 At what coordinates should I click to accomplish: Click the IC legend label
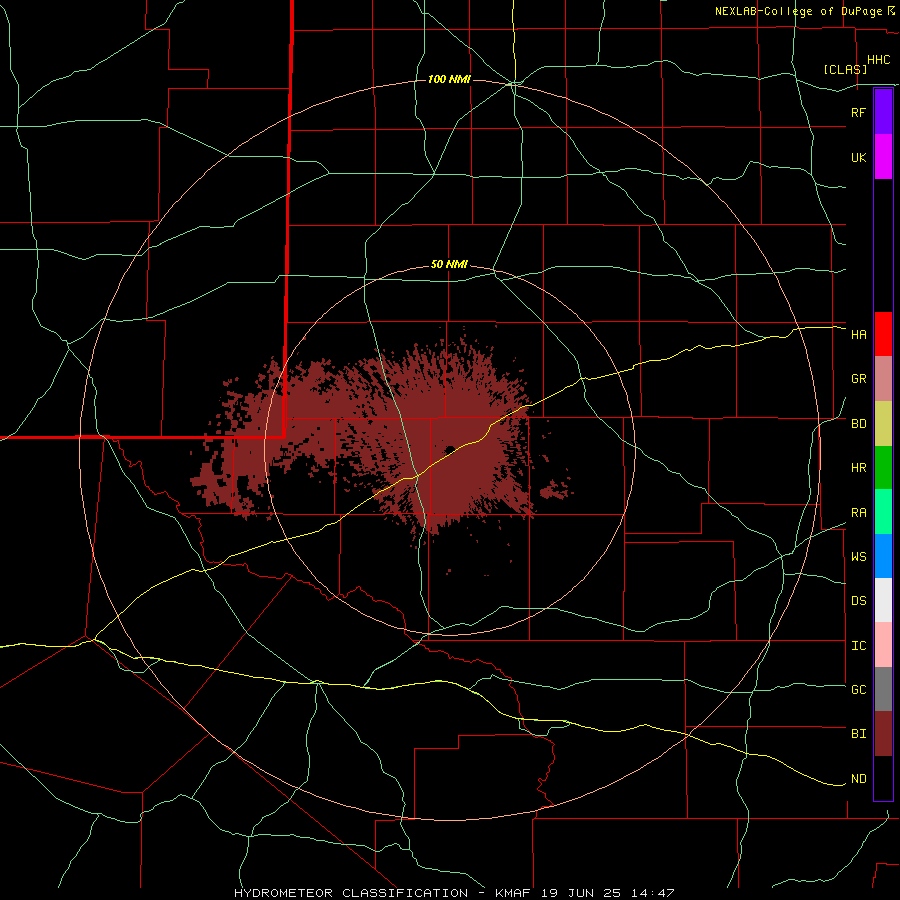(x=858, y=645)
